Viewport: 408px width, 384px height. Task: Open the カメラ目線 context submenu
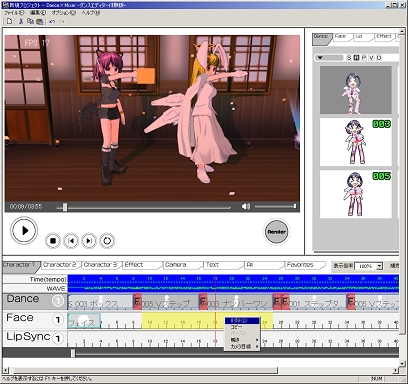[x=242, y=347]
